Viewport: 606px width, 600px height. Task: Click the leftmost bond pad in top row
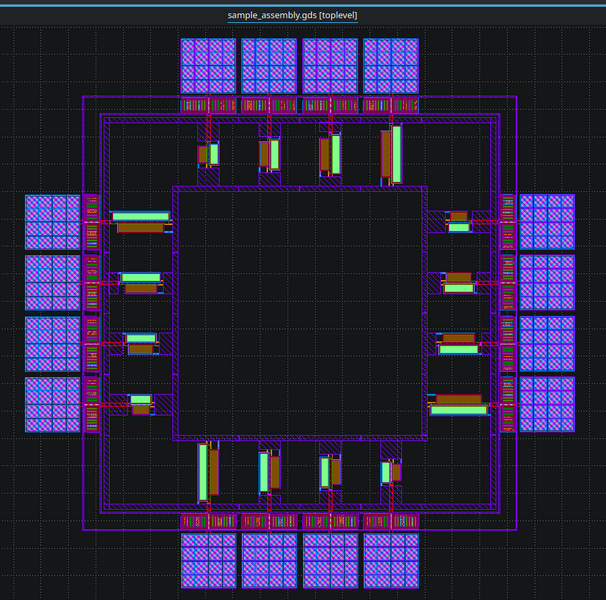coord(208,66)
